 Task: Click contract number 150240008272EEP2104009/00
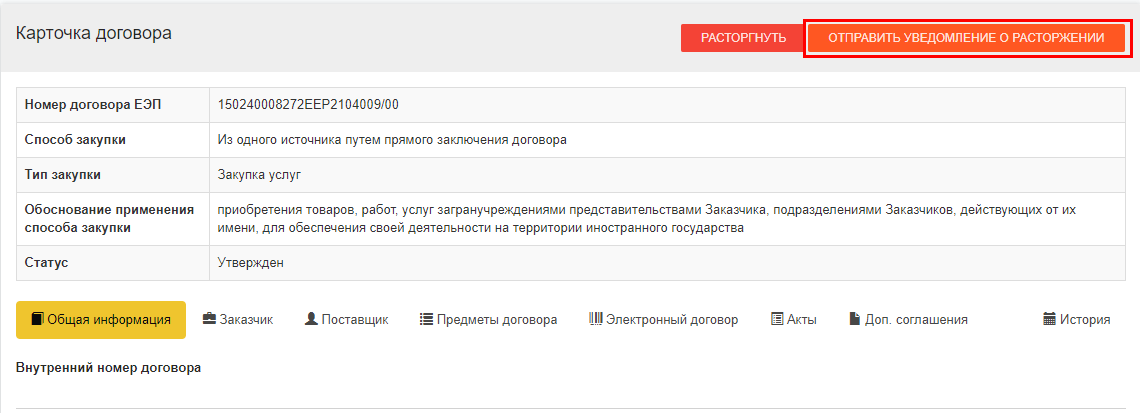click(308, 105)
